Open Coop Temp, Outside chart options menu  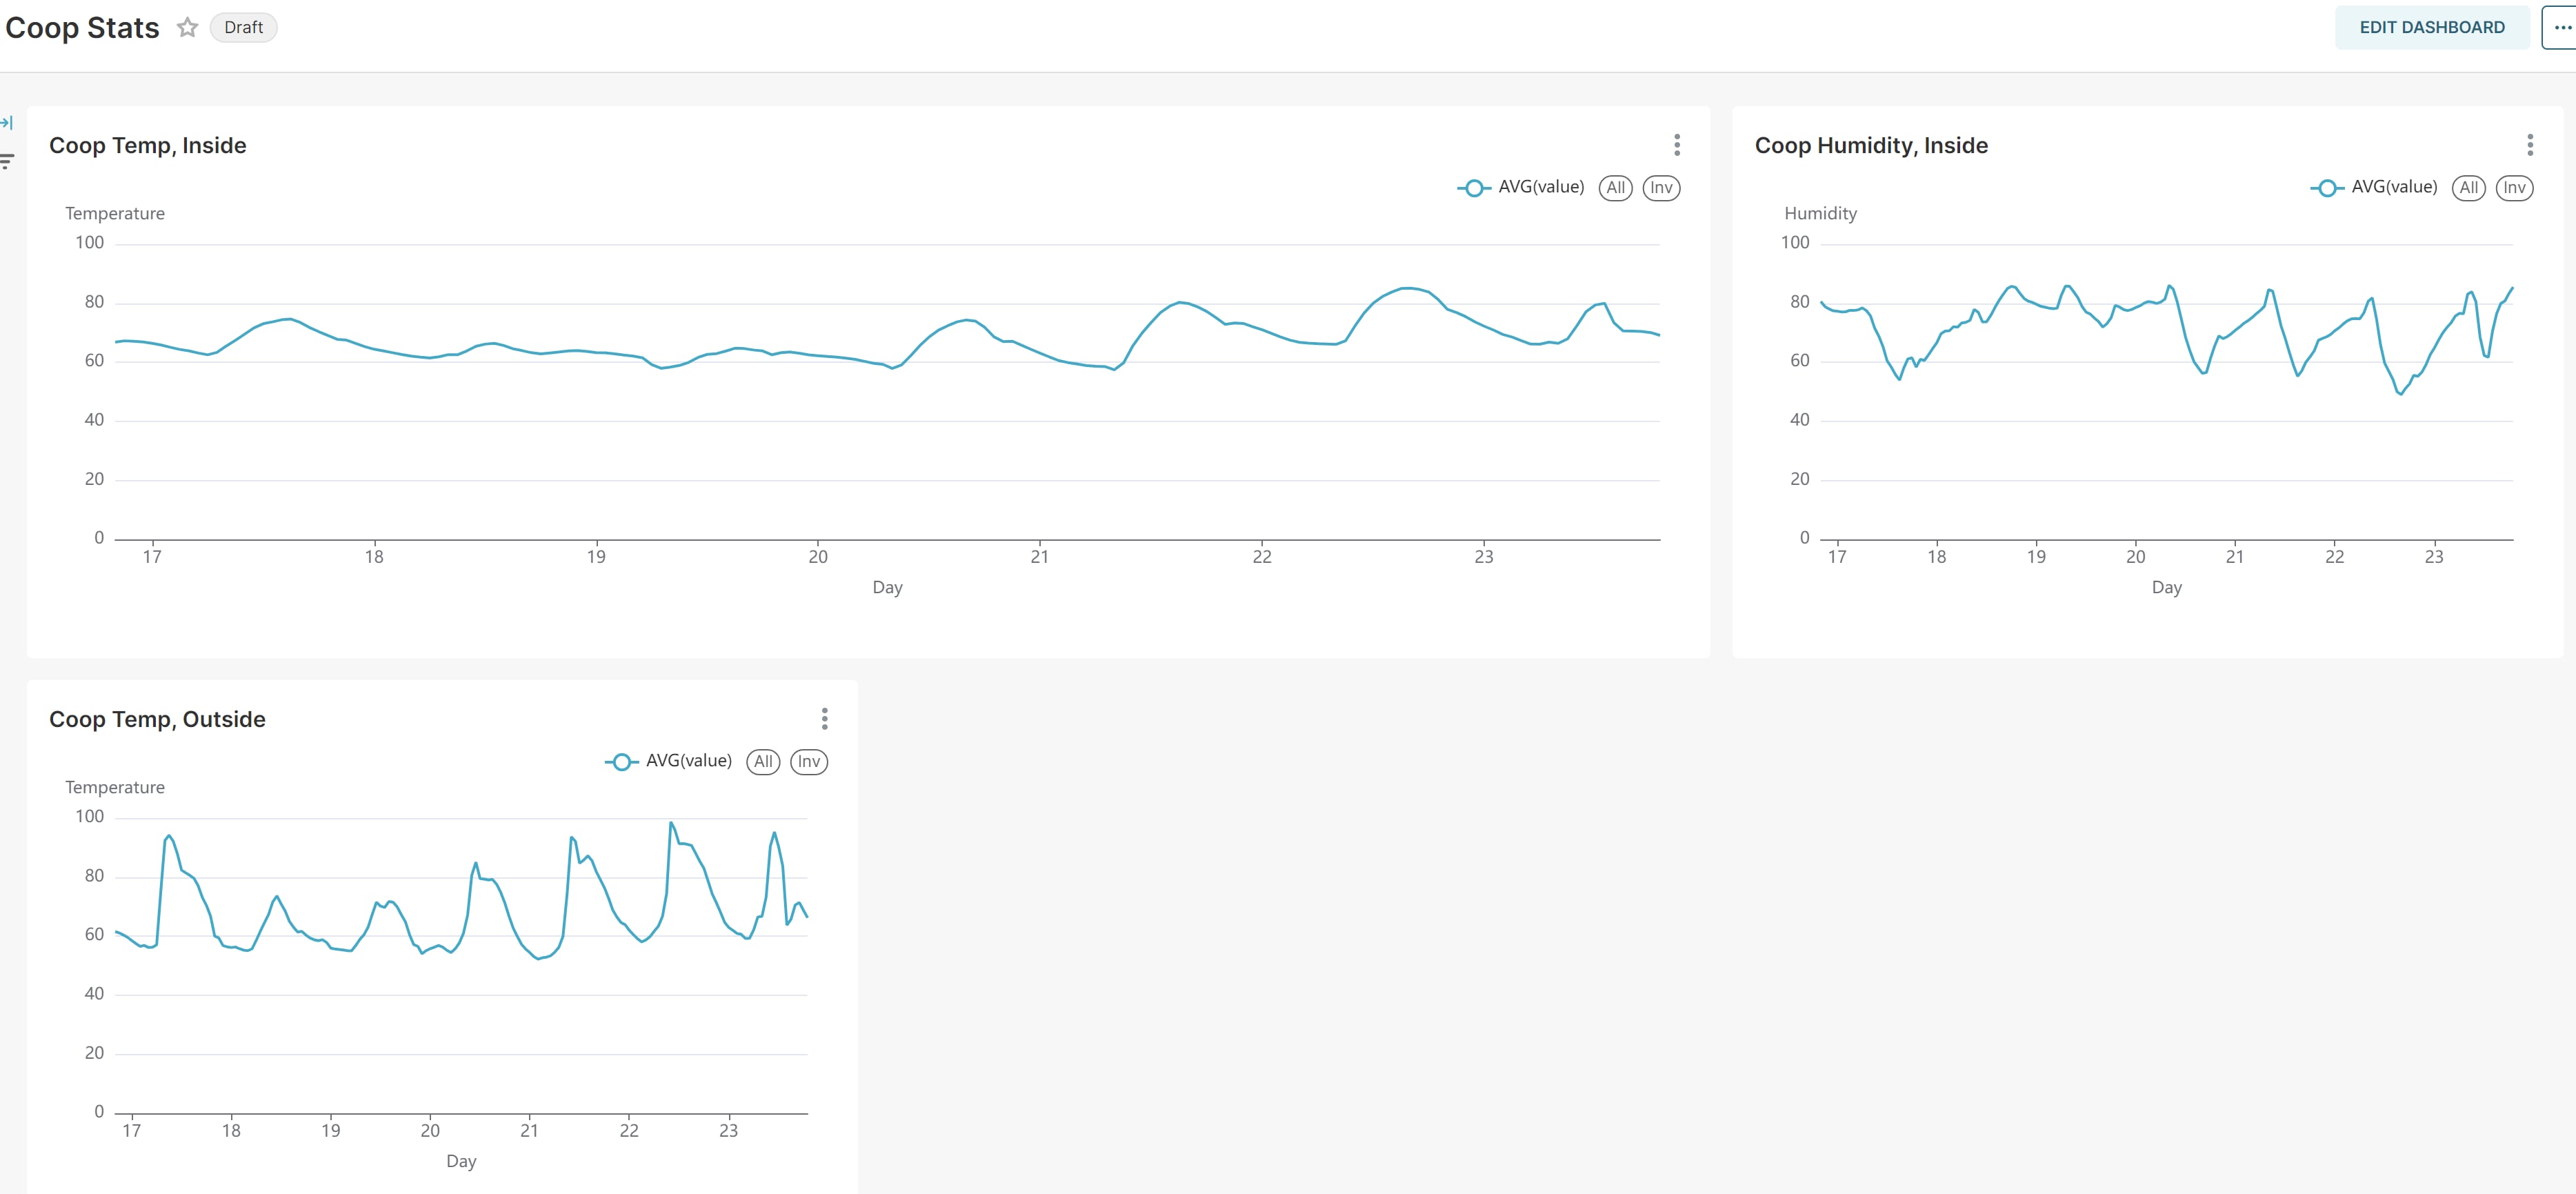(x=824, y=719)
